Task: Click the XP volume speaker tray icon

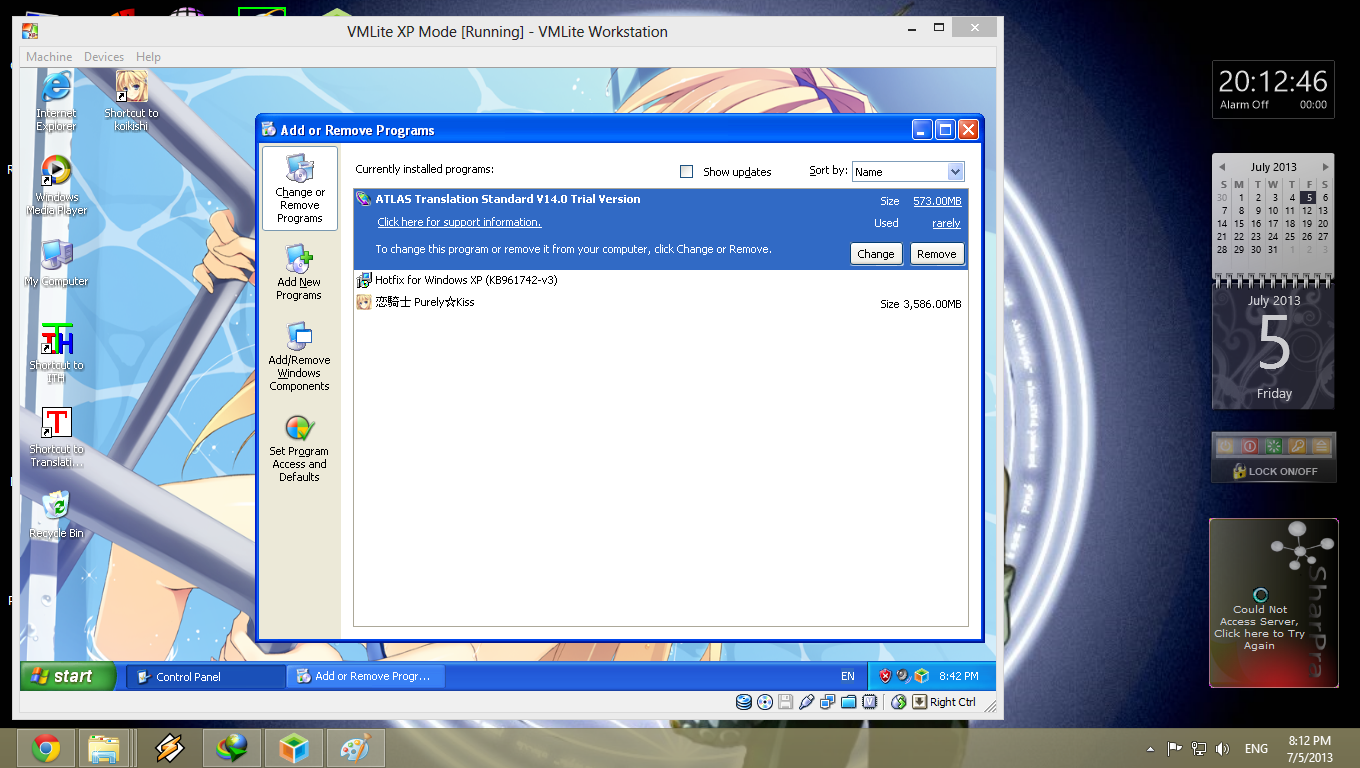Action: pos(903,676)
